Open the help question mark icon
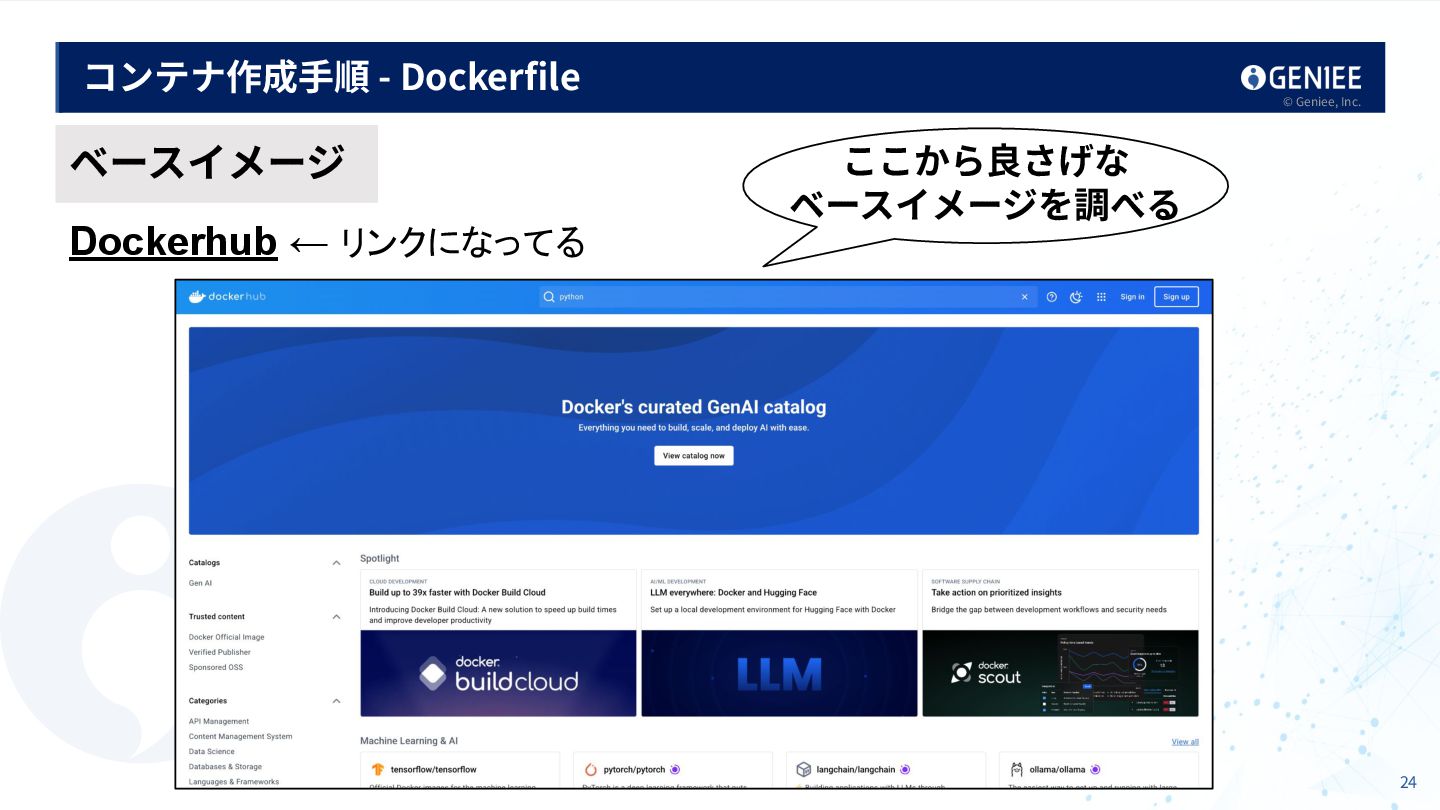This screenshot has height=810, width=1440. 1052,297
